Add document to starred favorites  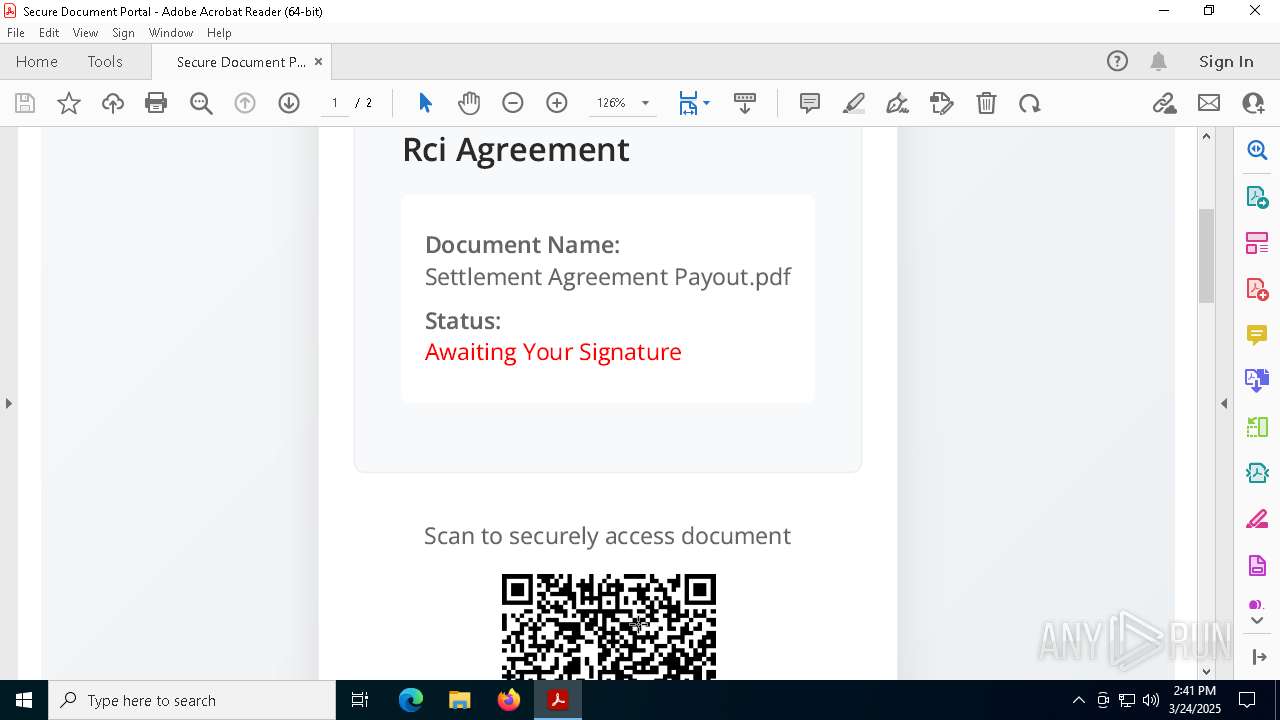tap(69, 103)
